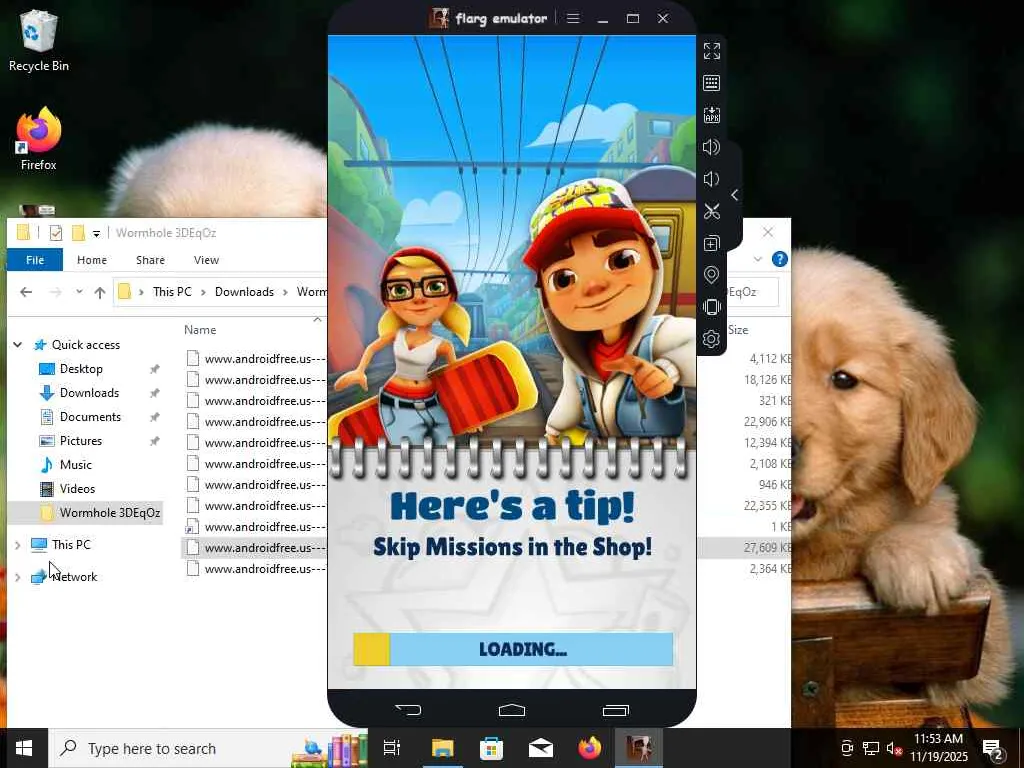
Task: Open emulator settings gear
Action: pos(711,339)
